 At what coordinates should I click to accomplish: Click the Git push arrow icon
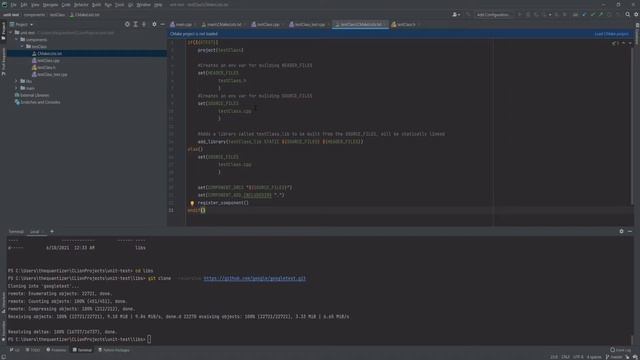pos(601,15)
